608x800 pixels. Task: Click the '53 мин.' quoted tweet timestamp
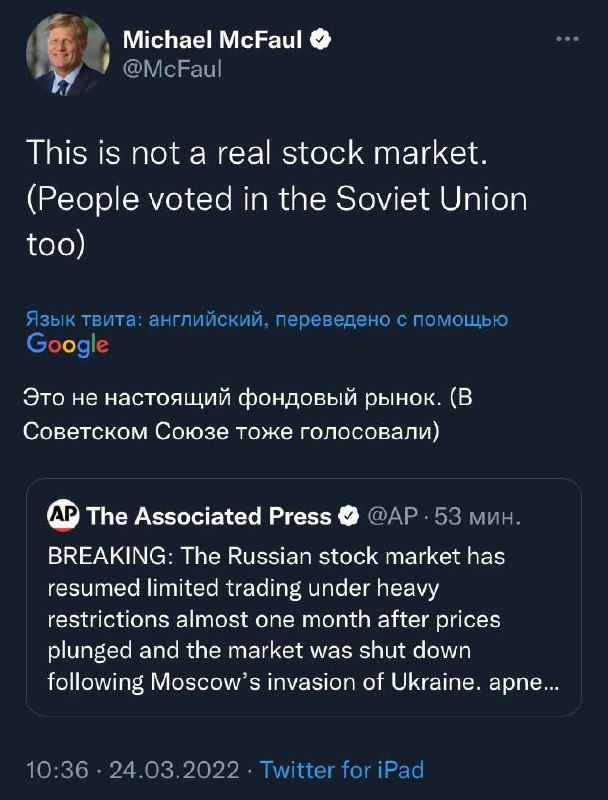tap(477, 517)
